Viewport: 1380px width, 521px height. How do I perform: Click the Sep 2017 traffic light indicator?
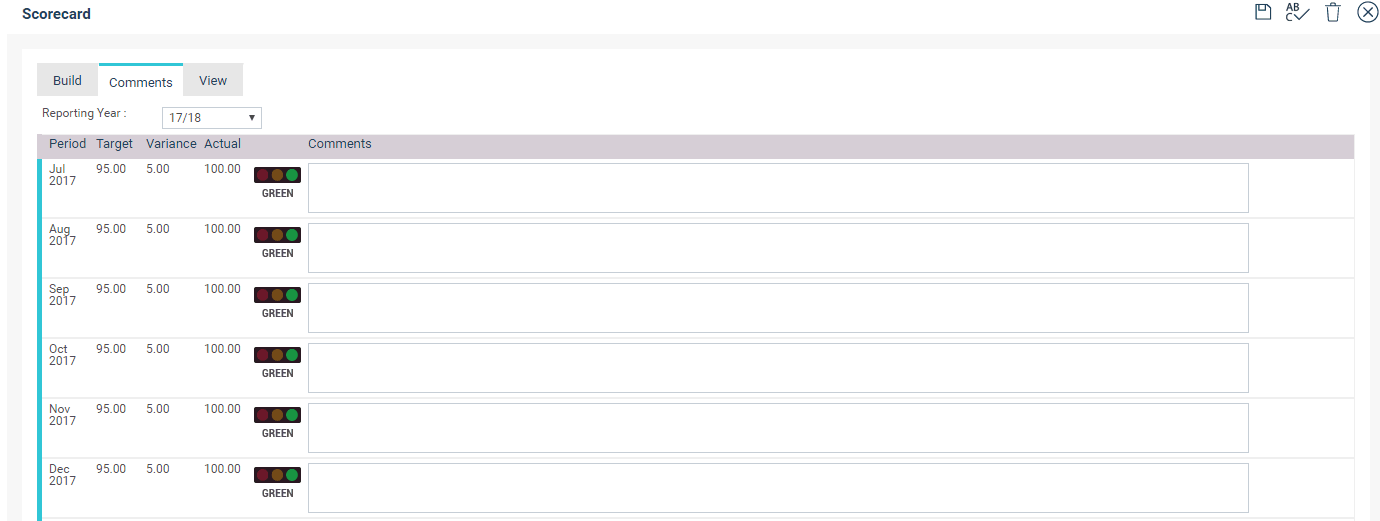point(277,295)
